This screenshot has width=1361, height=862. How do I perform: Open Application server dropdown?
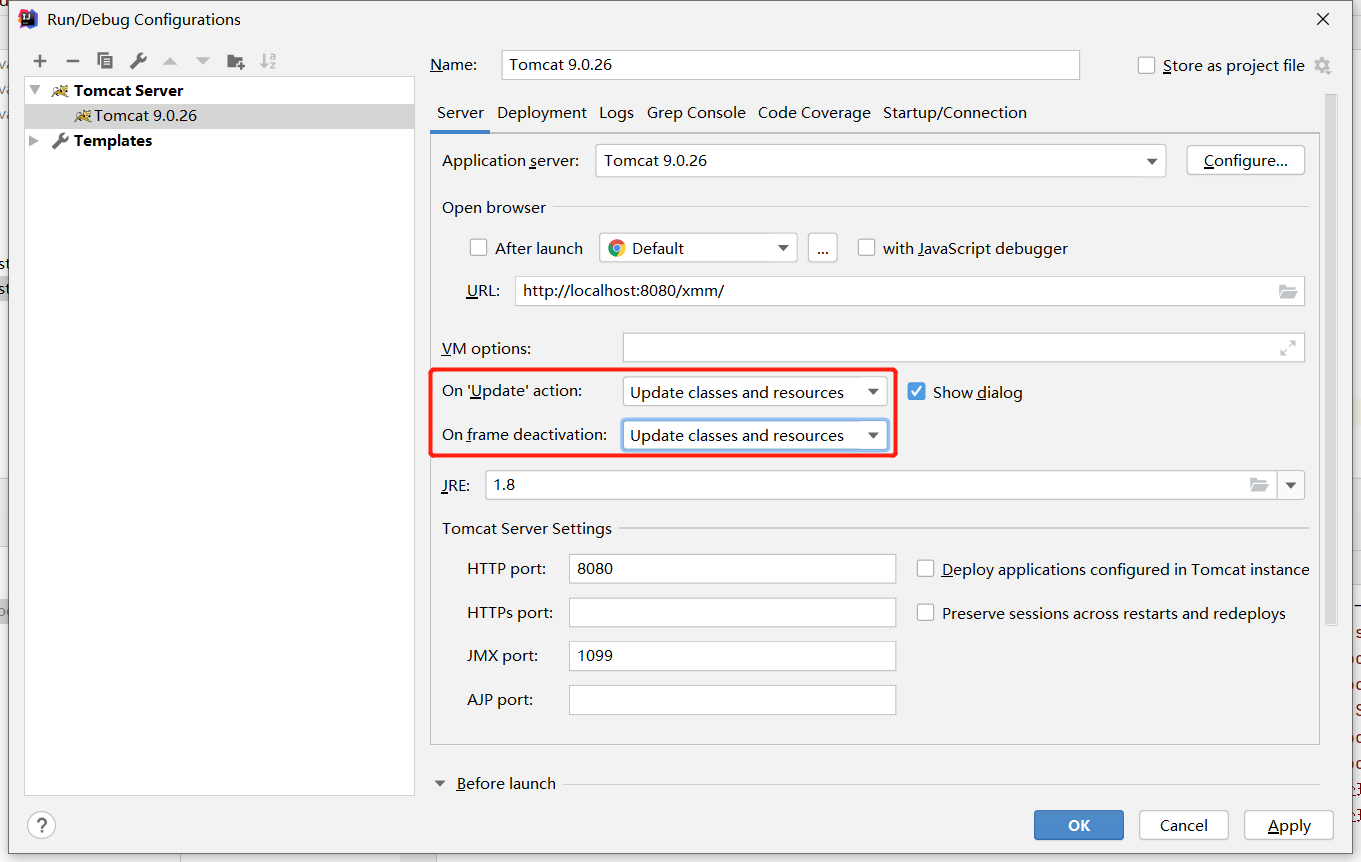880,161
